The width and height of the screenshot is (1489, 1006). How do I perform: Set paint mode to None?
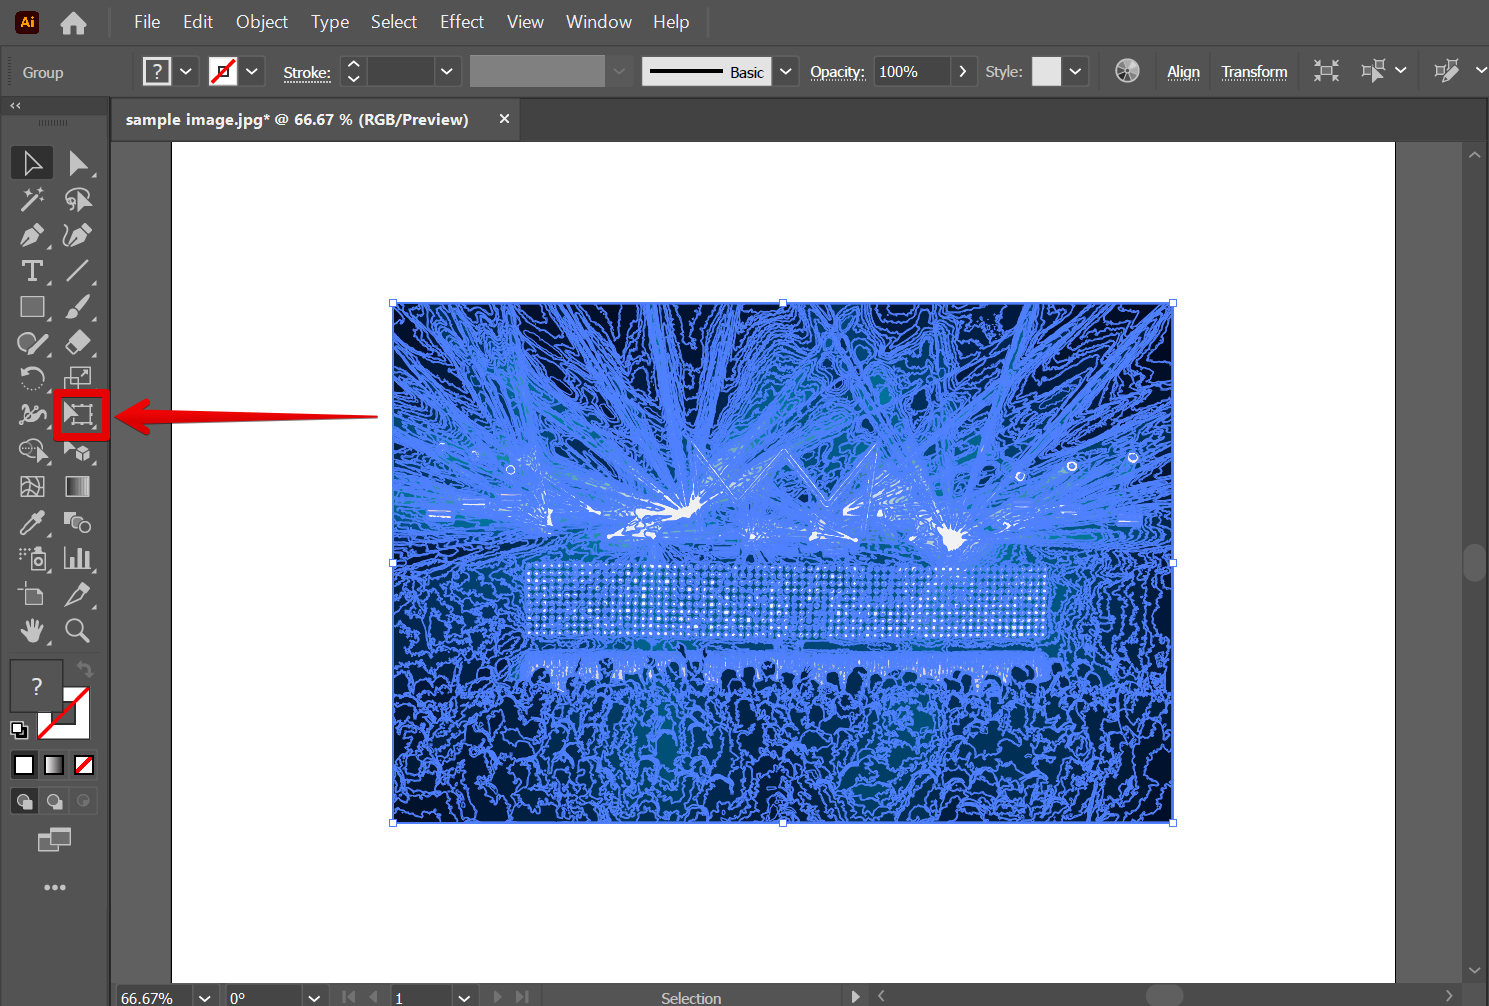click(84, 765)
